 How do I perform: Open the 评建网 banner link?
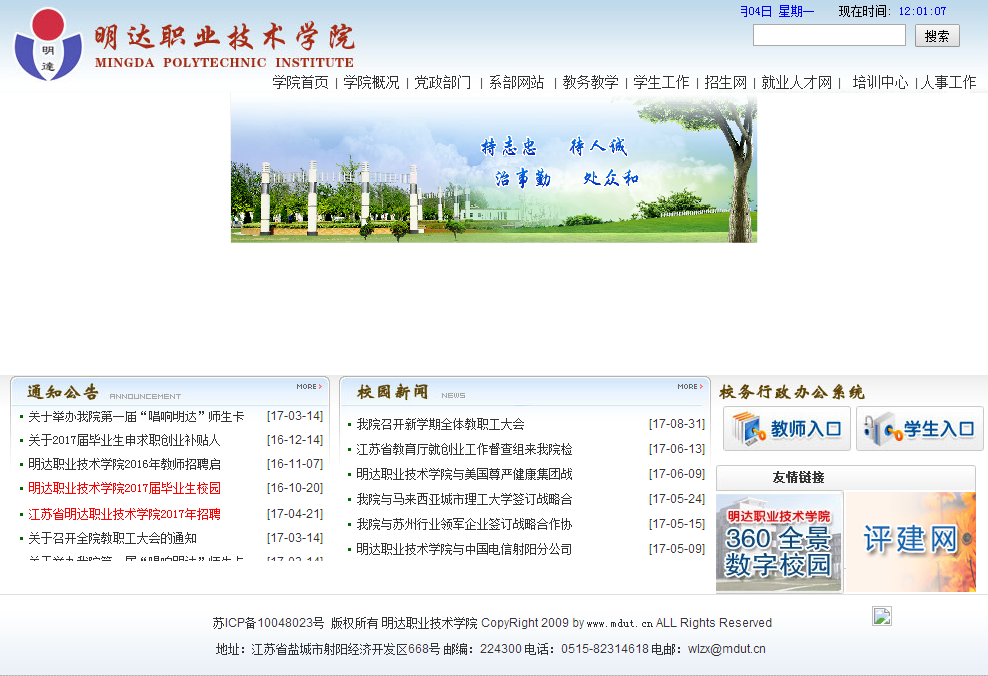pos(911,541)
